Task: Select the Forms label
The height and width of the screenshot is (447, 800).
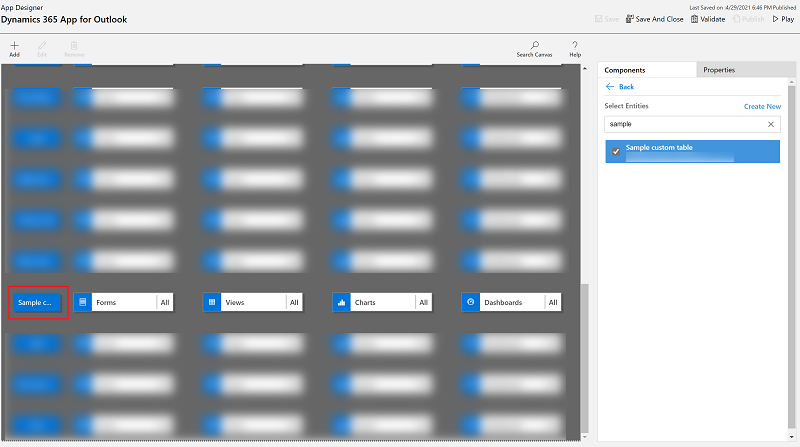Action: [106, 303]
